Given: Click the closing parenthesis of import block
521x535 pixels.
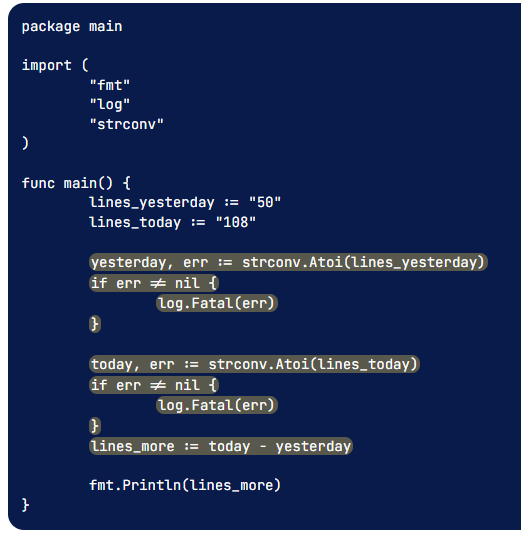Looking at the screenshot, I should pos(26,143).
